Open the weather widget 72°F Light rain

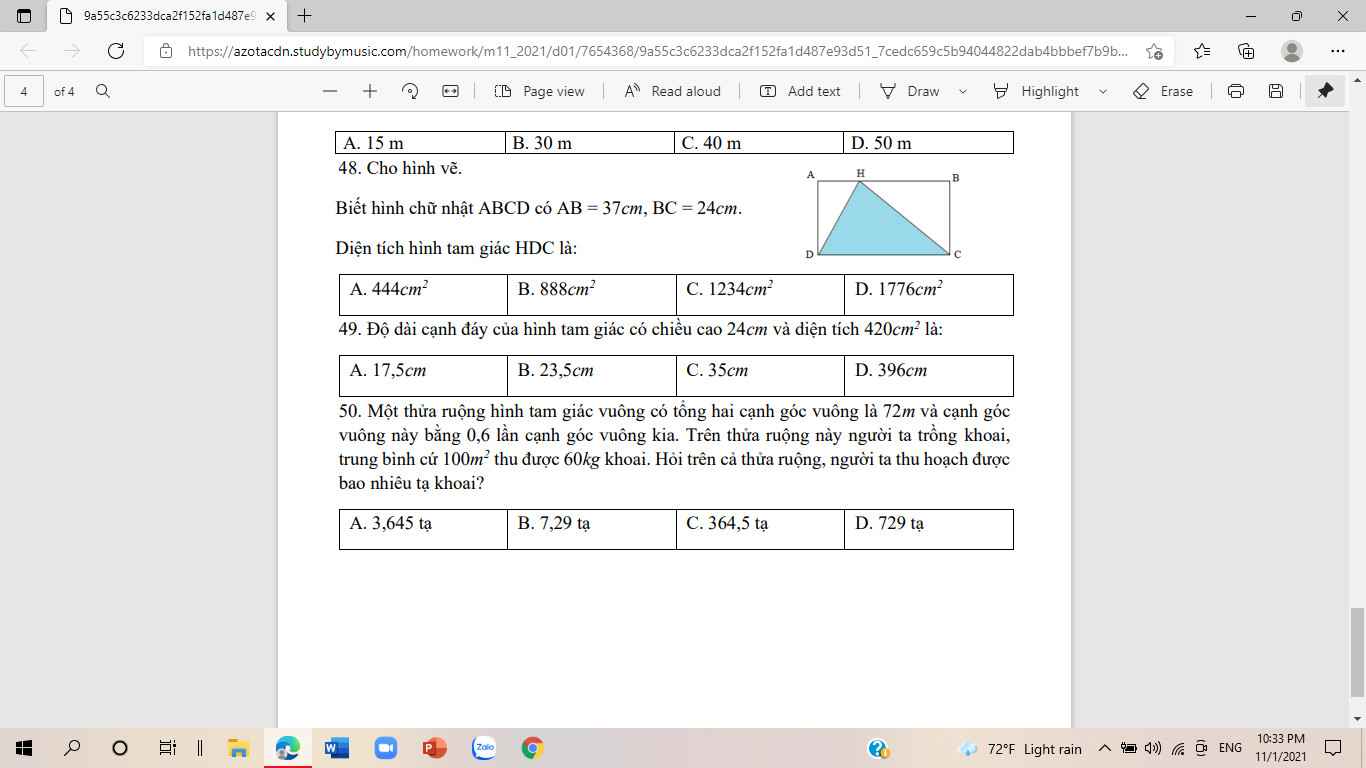[x=1020, y=748]
